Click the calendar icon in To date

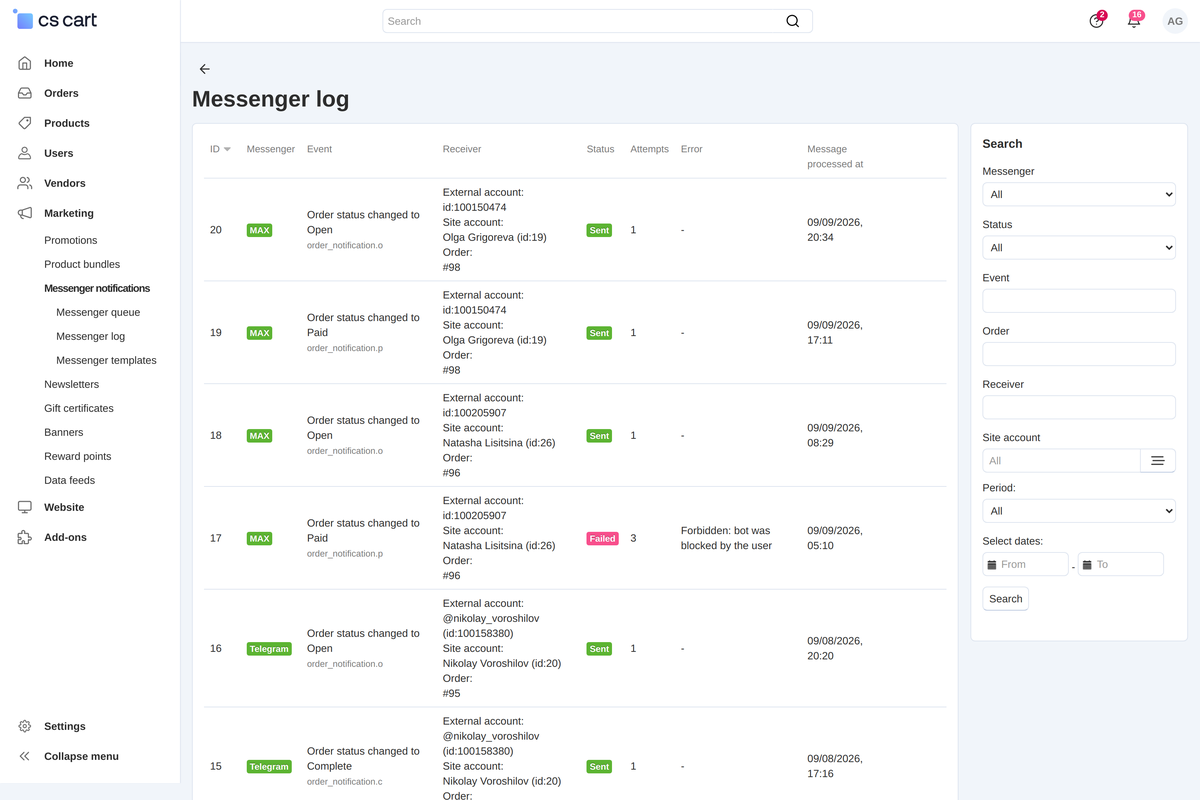click(1086, 565)
